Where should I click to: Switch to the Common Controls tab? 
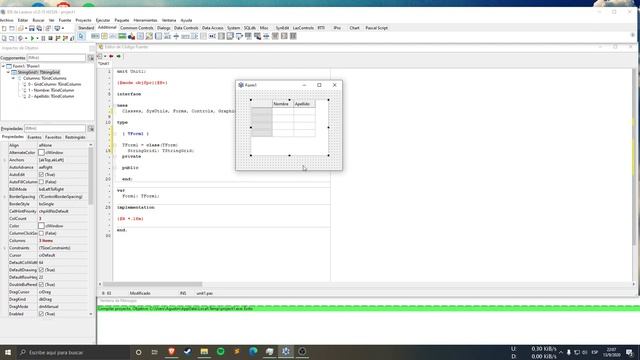click(137, 28)
